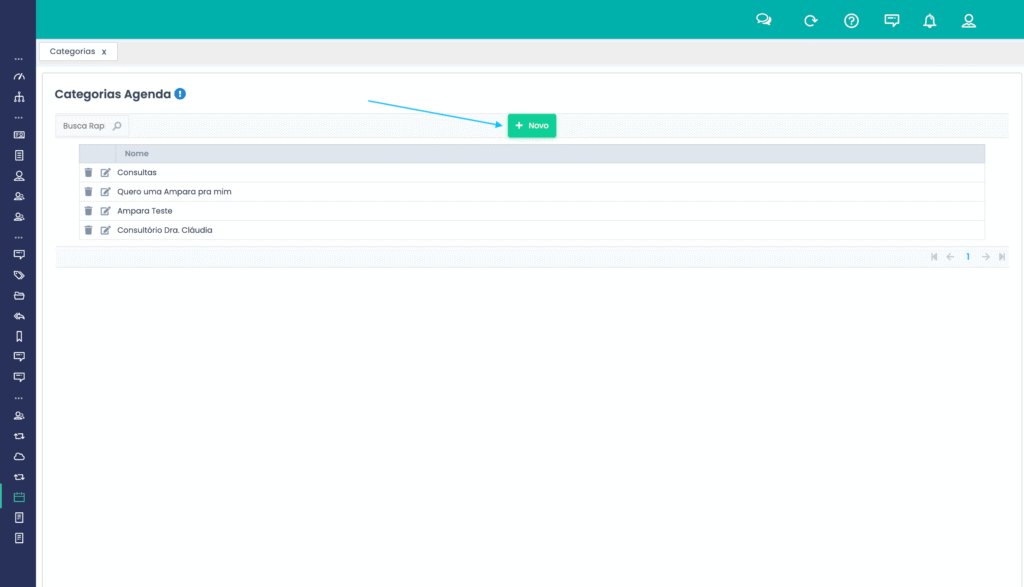
Task: Click the refresh icon in top bar
Action: (x=810, y=20)
